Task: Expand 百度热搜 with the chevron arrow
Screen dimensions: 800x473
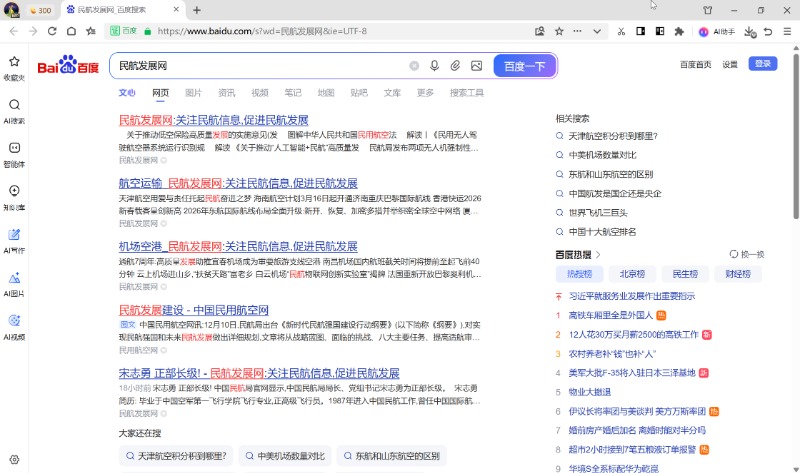Action: pos(598,255)
